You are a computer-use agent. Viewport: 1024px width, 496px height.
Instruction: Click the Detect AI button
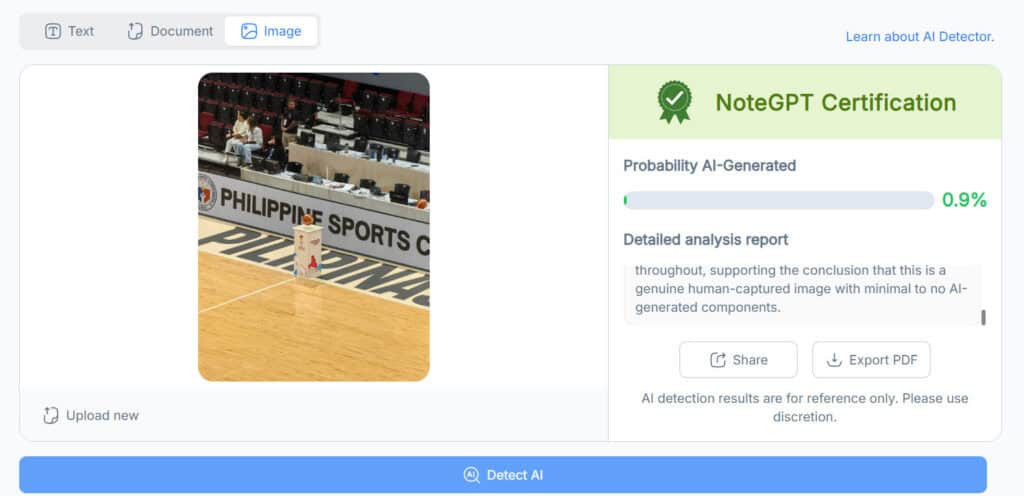point(503,474)
